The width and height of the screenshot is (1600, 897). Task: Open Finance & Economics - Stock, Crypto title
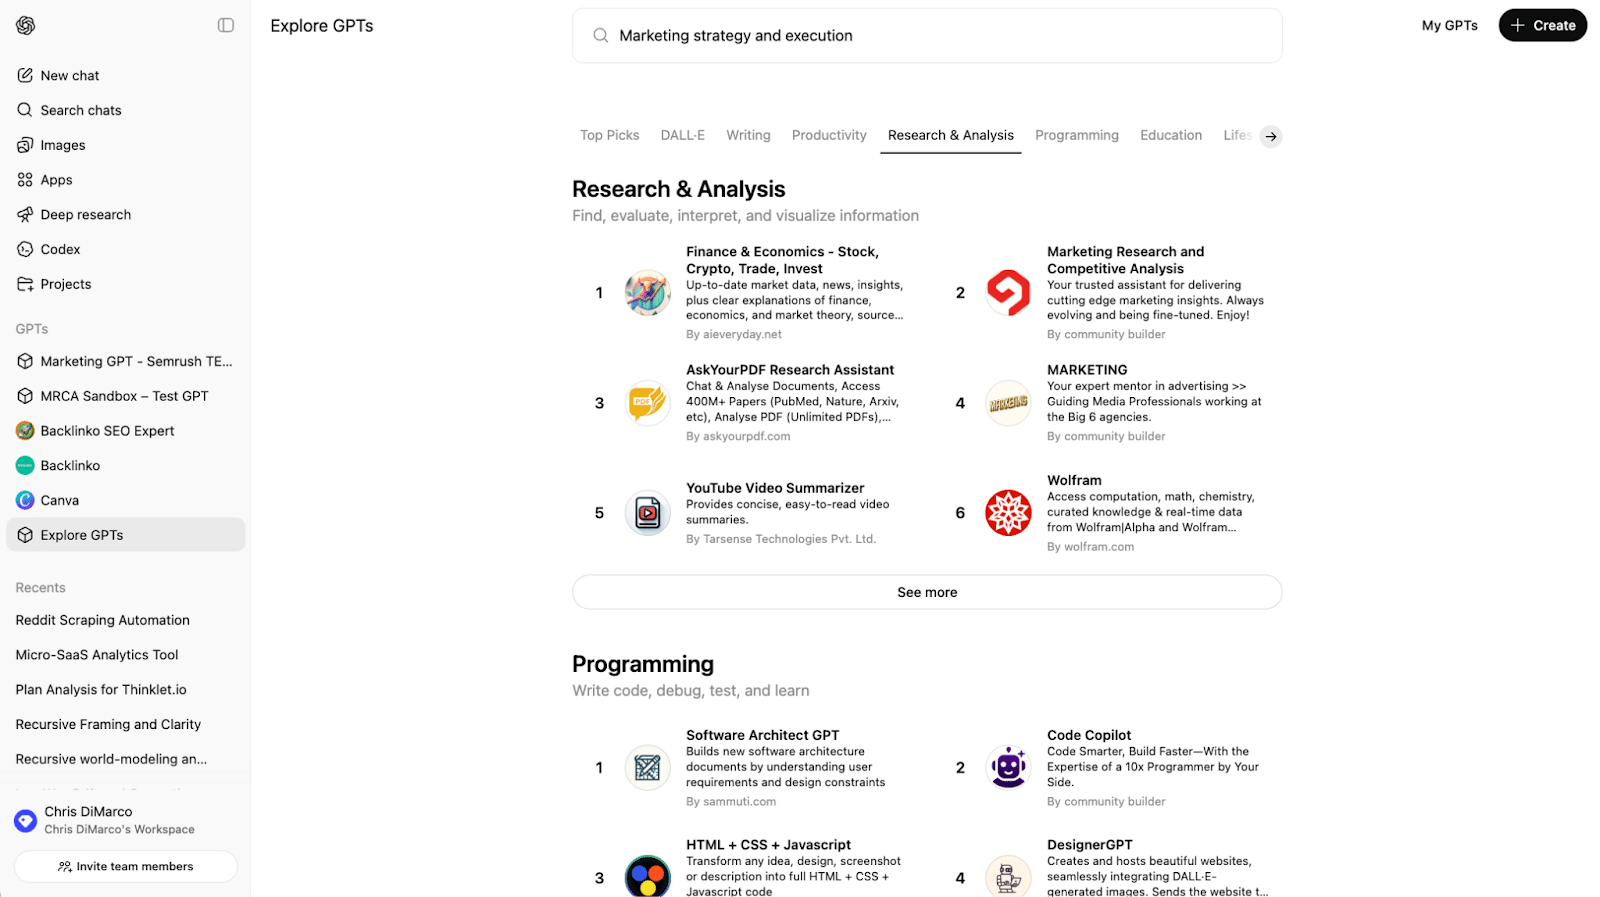point(782,260)
